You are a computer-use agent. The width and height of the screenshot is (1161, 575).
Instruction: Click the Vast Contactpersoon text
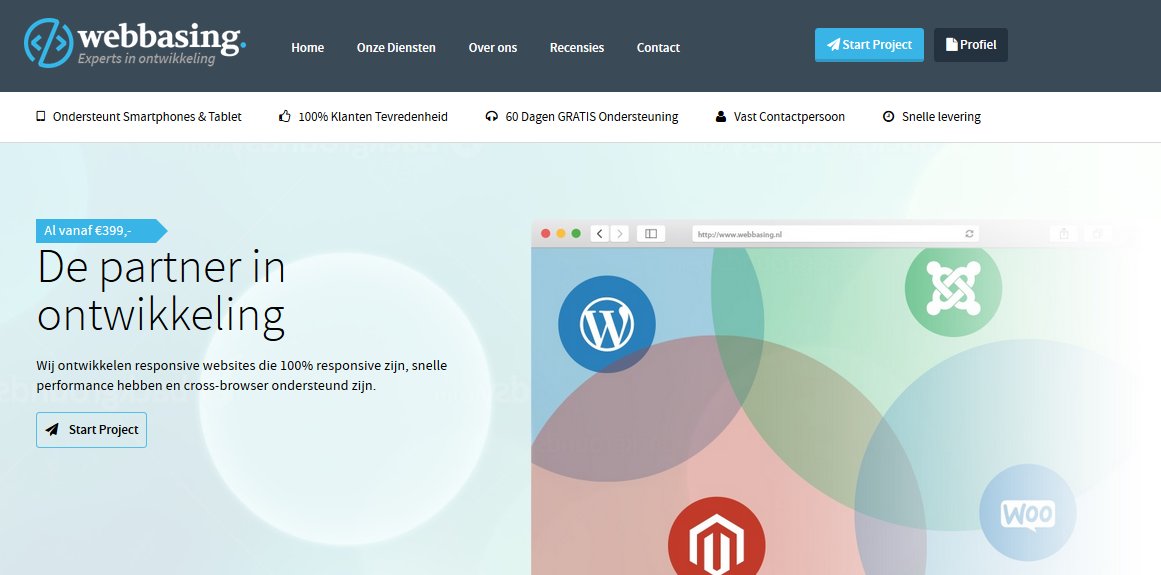[x=789, y=116]
